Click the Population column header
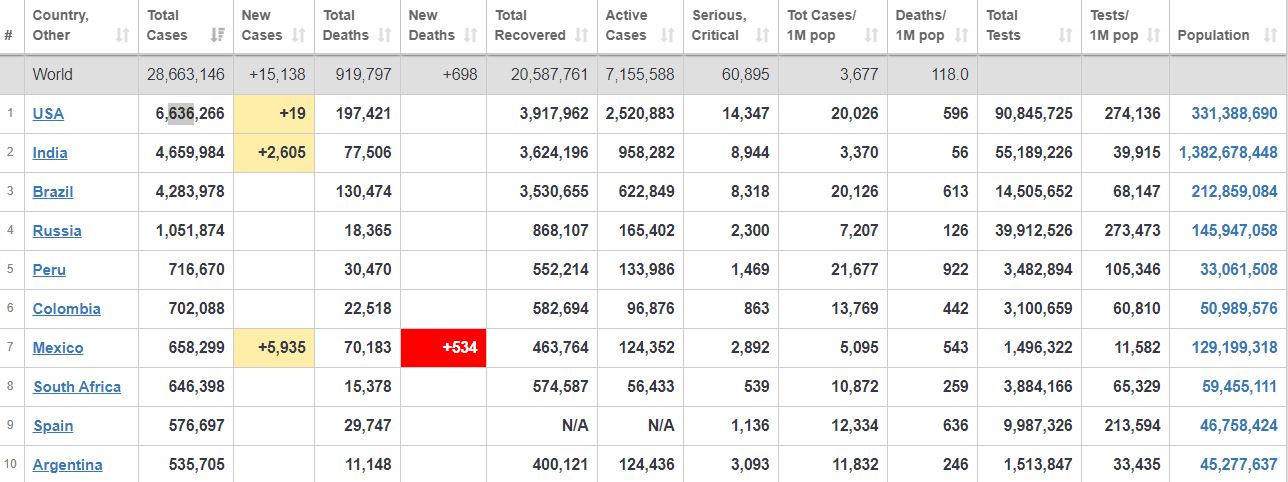Viewport: 1288px width, 482px height. click(1228, 27)
